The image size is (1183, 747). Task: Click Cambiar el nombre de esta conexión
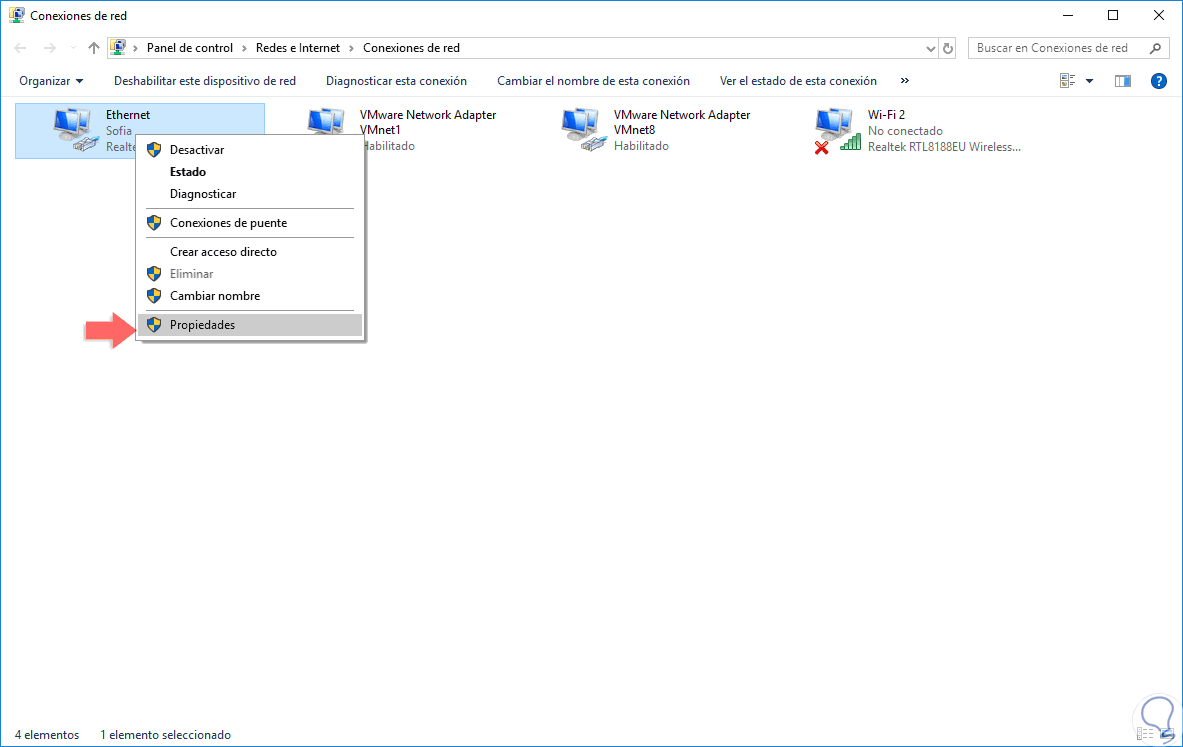593,81
